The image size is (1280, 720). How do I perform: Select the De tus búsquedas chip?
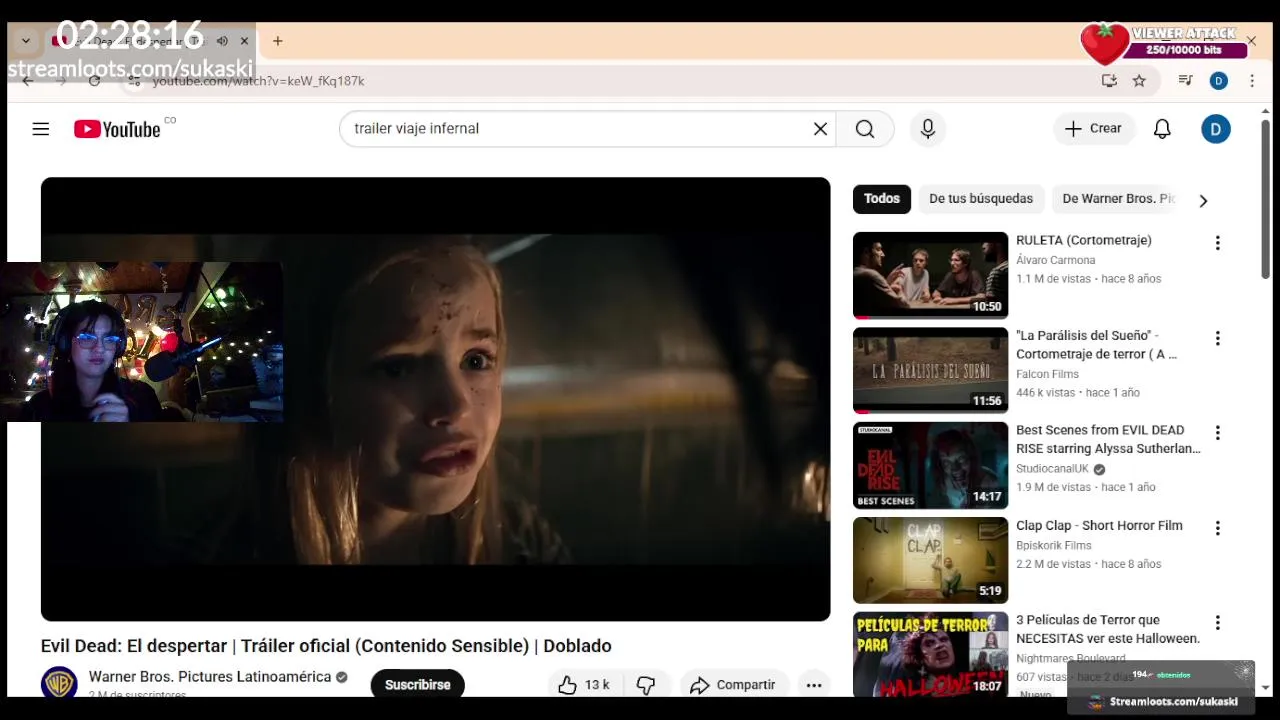click(x=981, y=199)
